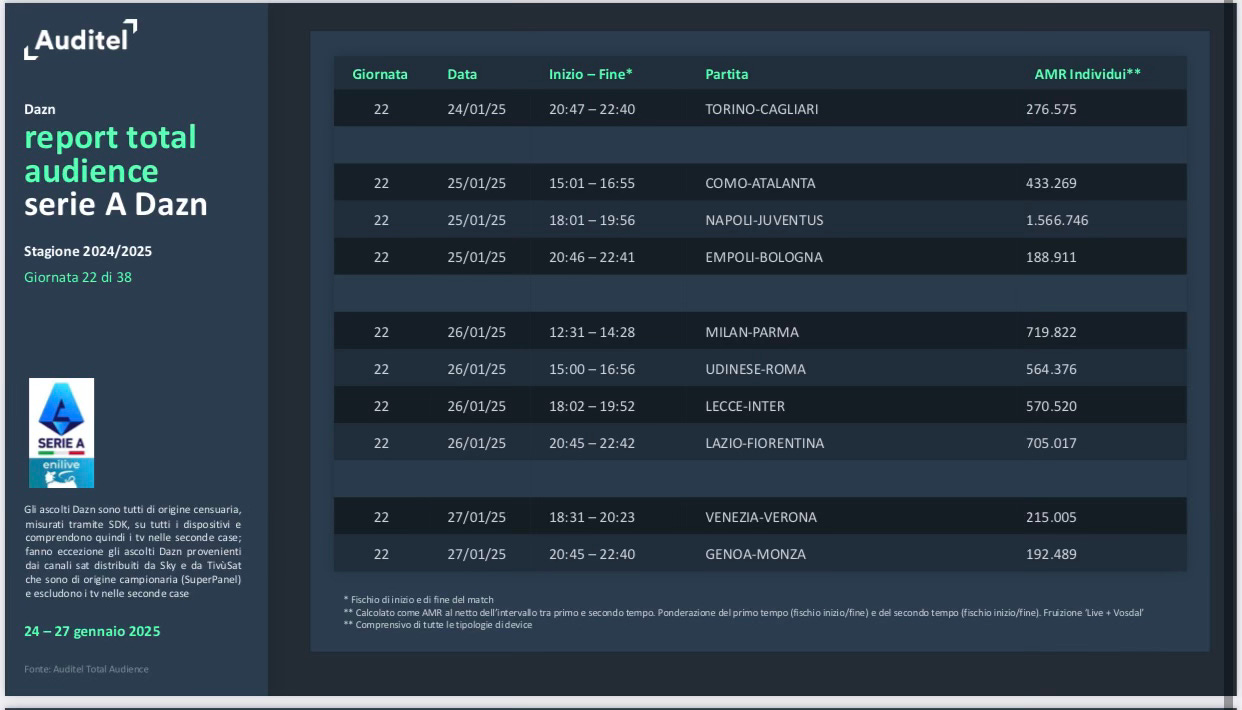Click the EMPOLI-BOLOGNA match cell
The image size is (1242, 710).
tap(764, 257)
